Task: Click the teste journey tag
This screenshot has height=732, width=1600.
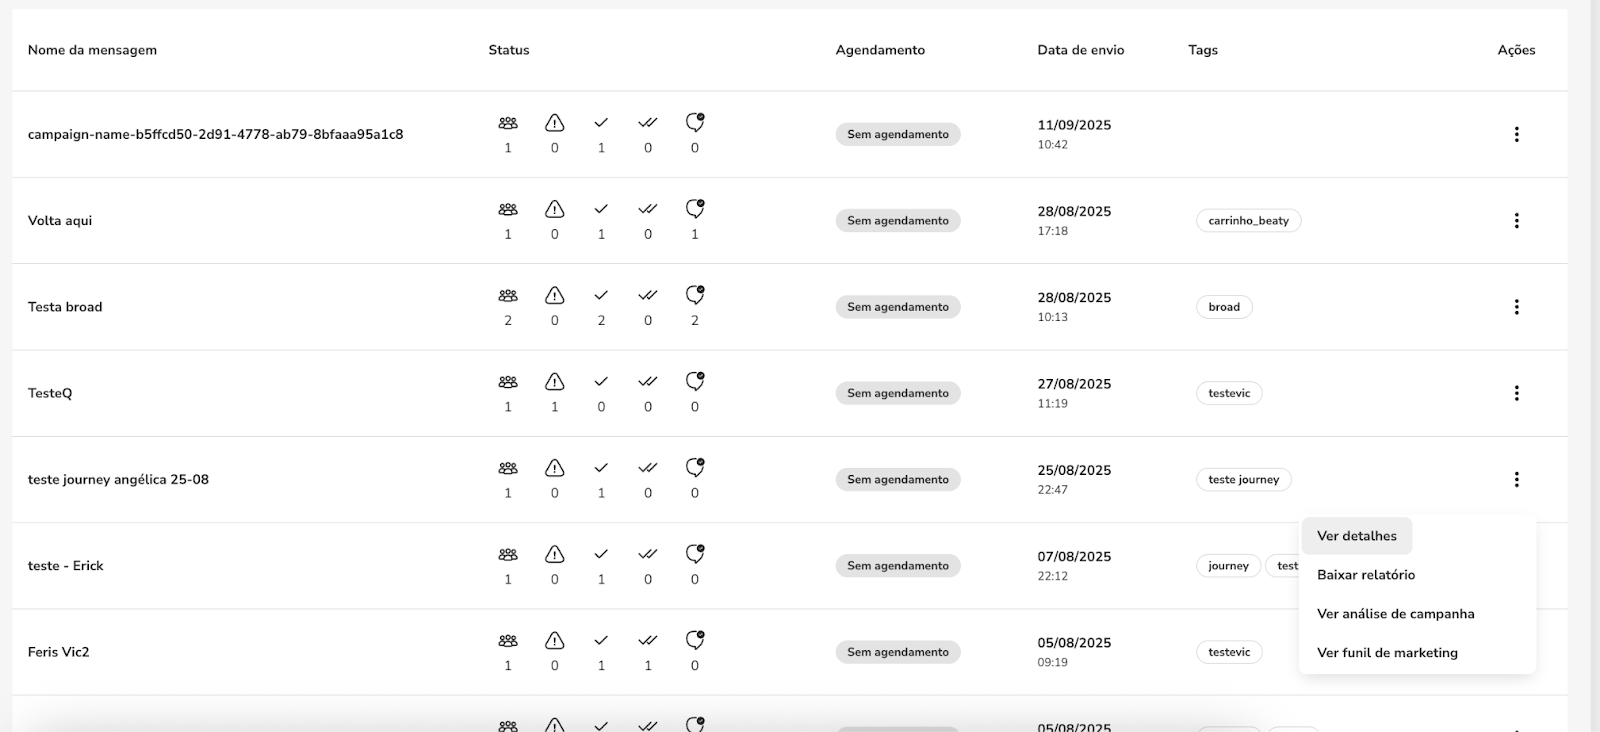Action: (1243, 480)
